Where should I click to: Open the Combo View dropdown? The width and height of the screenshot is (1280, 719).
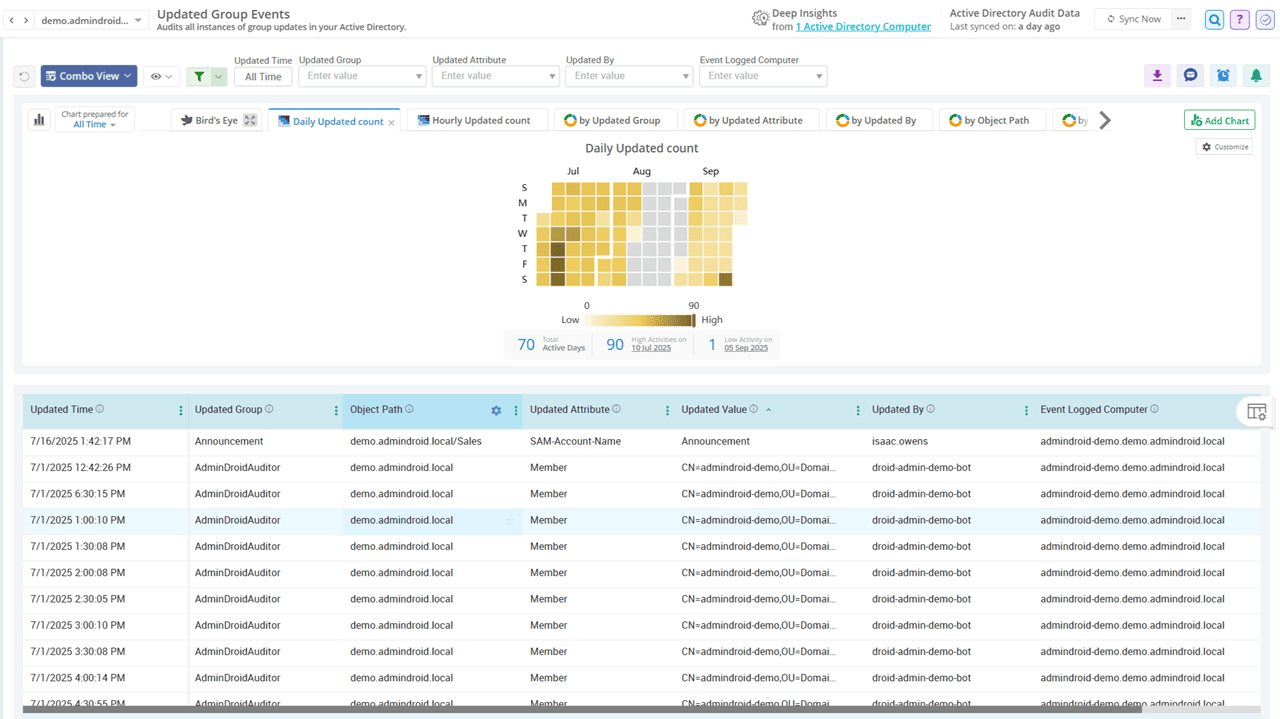[x=89, y=76]
